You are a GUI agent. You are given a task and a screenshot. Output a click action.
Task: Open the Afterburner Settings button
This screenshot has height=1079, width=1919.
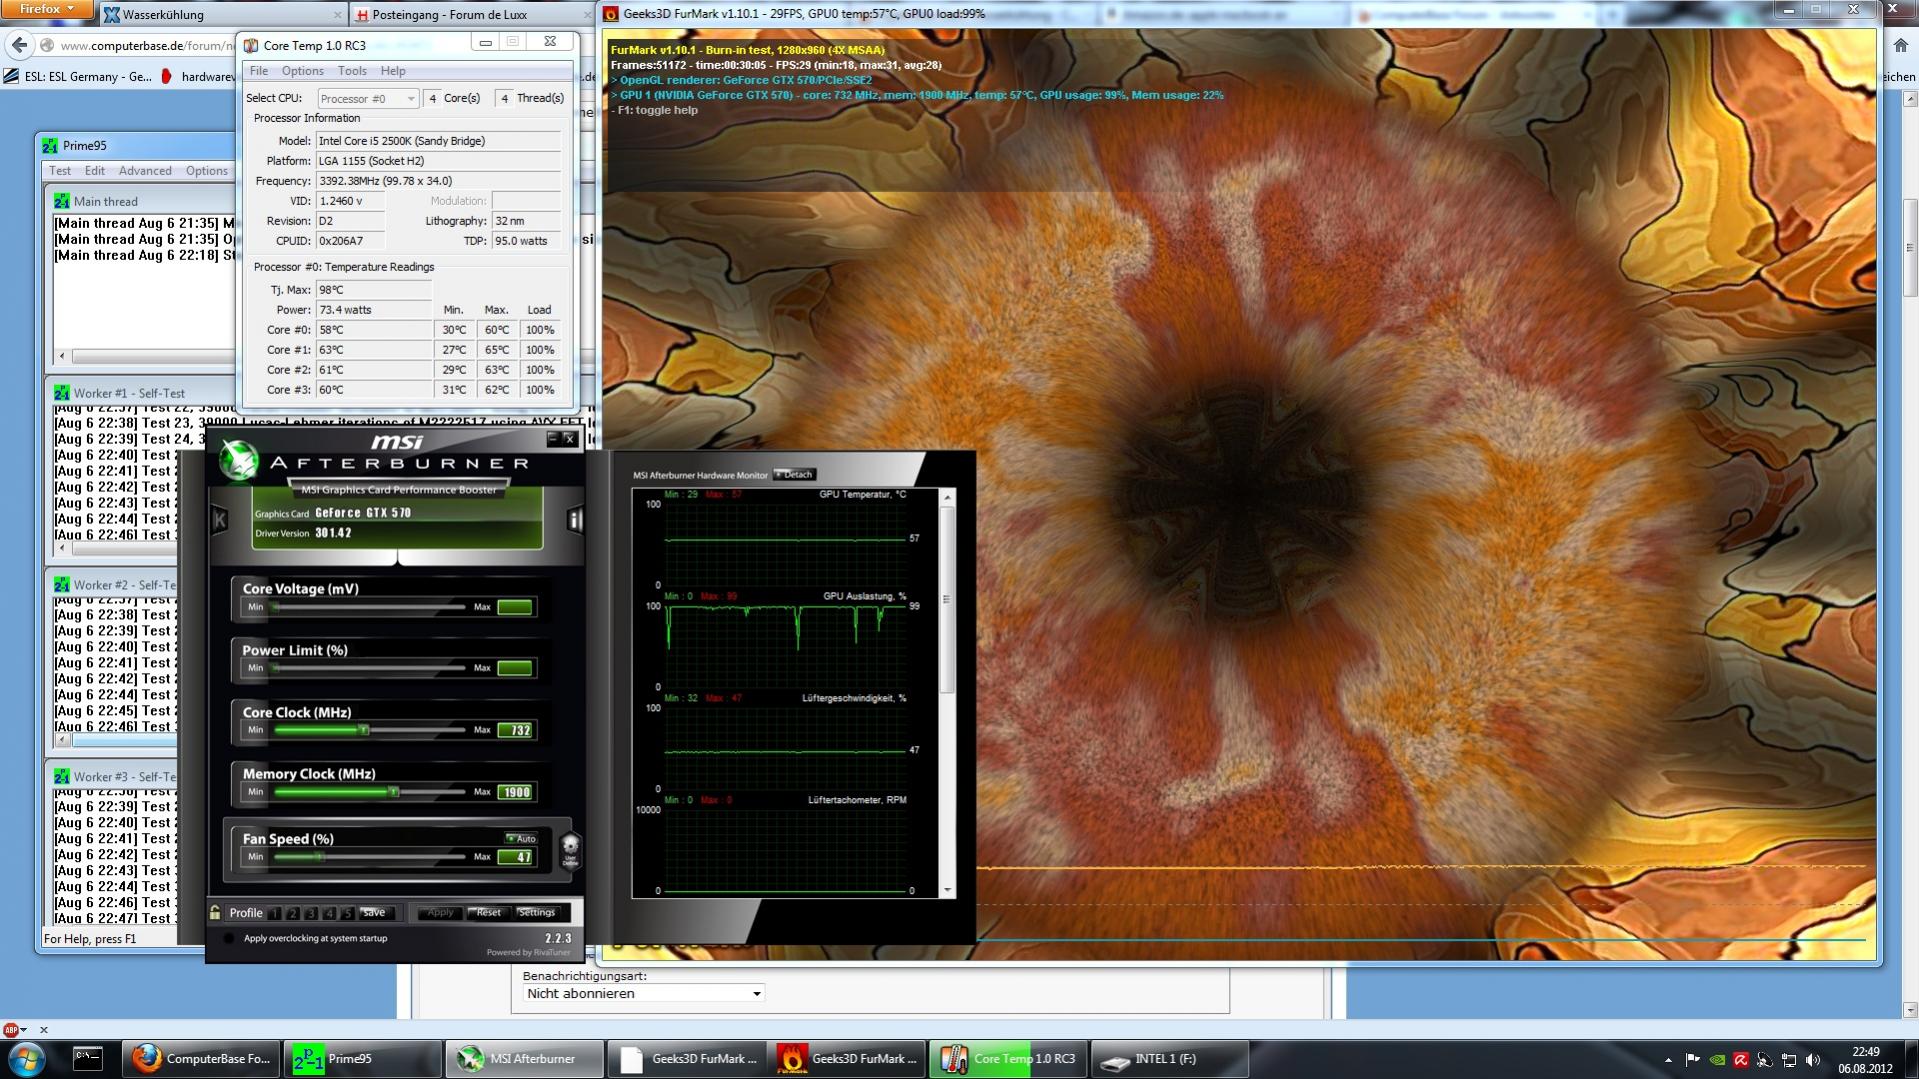[x=537, y=912]
